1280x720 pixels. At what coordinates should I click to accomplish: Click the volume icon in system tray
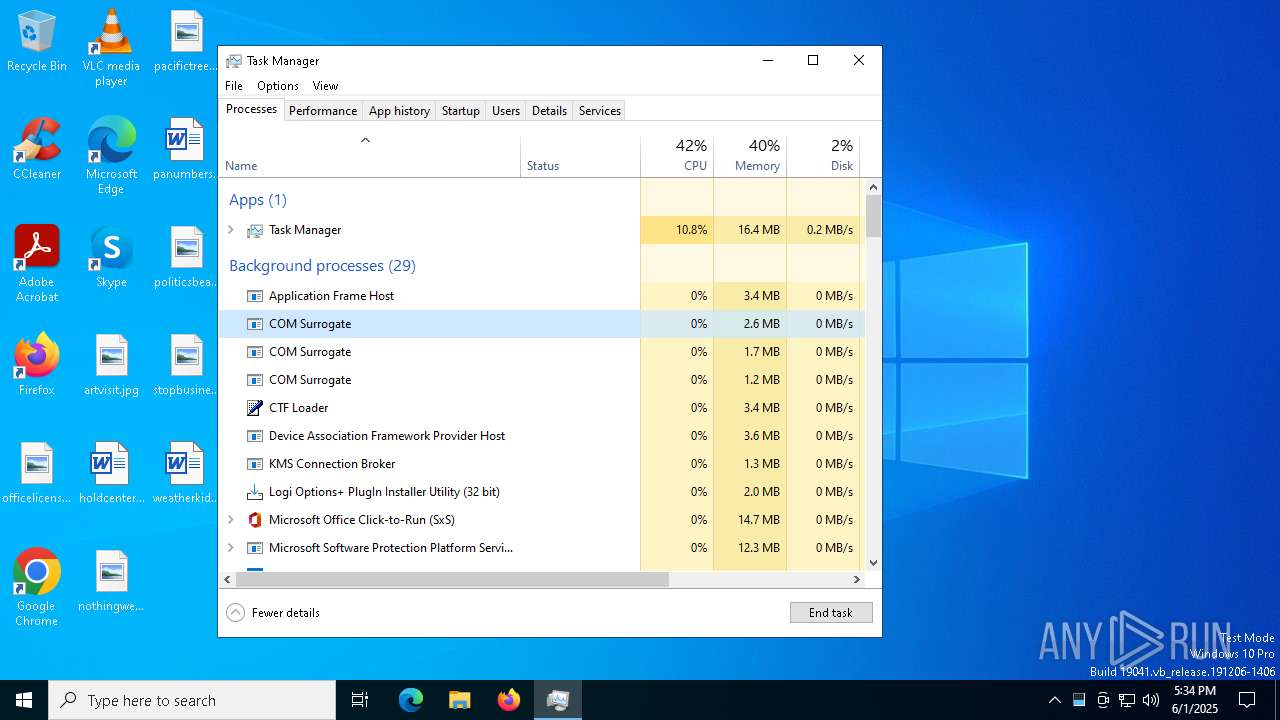pyautogui.click(x=1151, y=700)
